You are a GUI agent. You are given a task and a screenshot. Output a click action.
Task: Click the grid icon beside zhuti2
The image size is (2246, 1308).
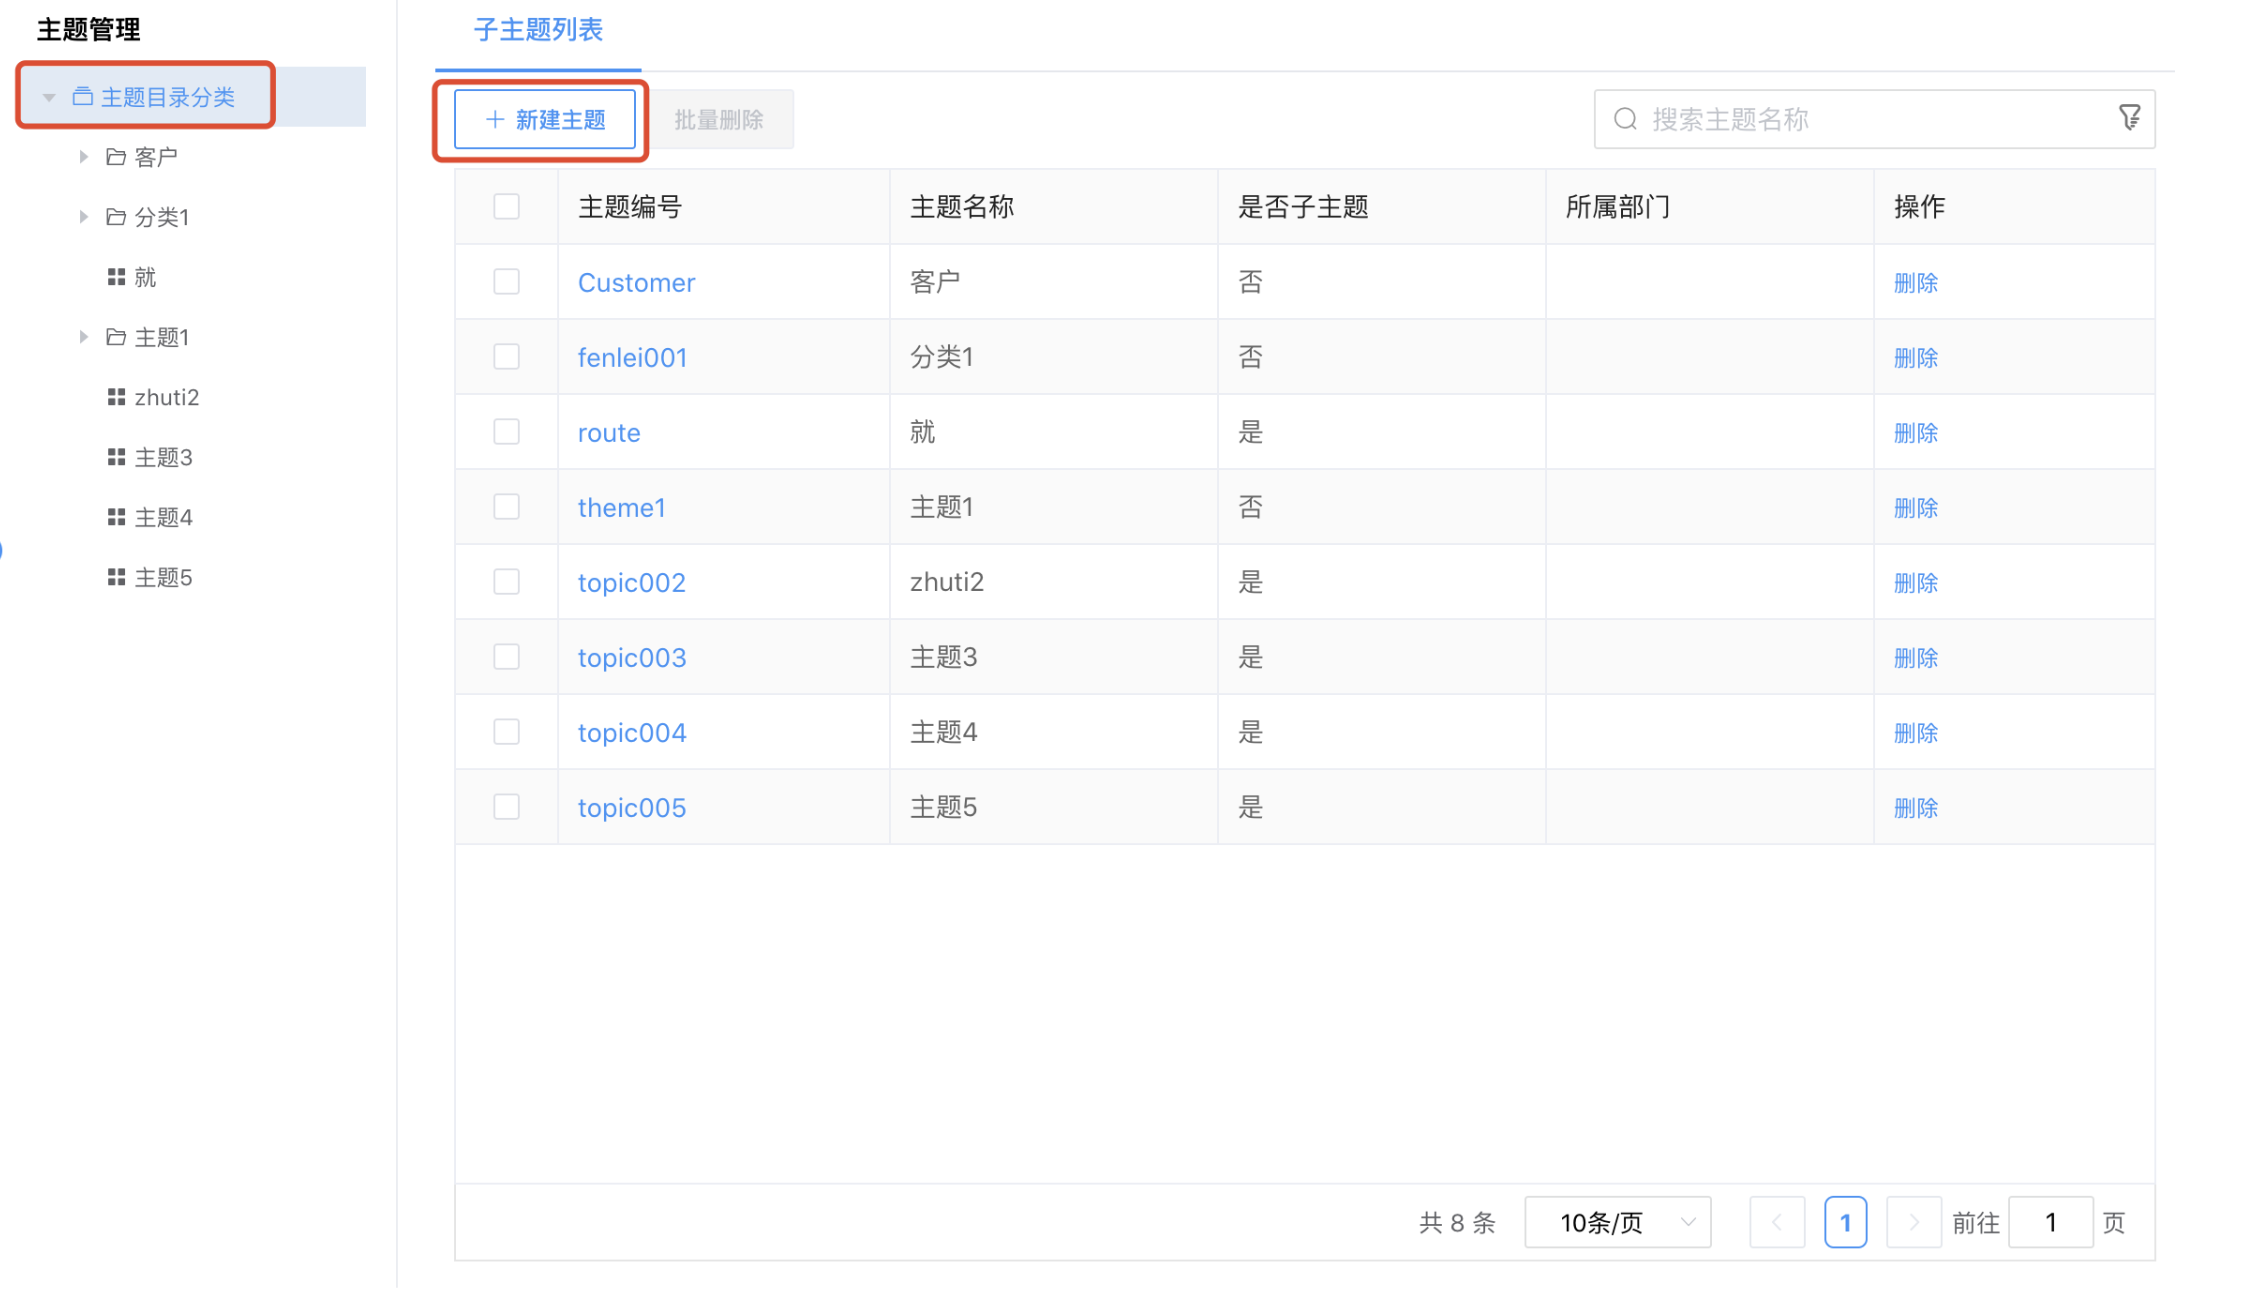(x=116, y=397)
